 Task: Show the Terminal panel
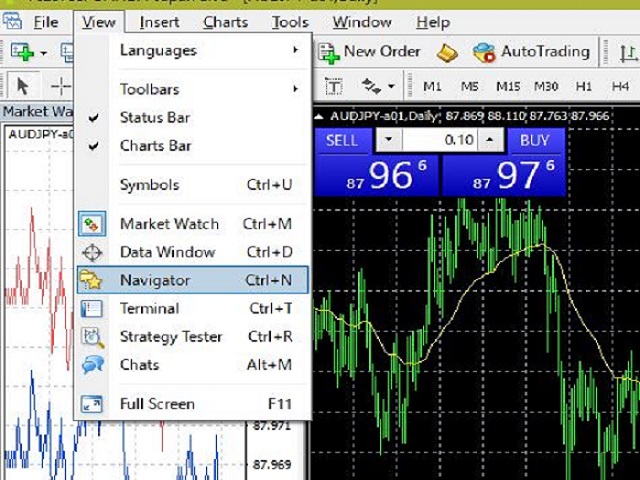[192, 308]
